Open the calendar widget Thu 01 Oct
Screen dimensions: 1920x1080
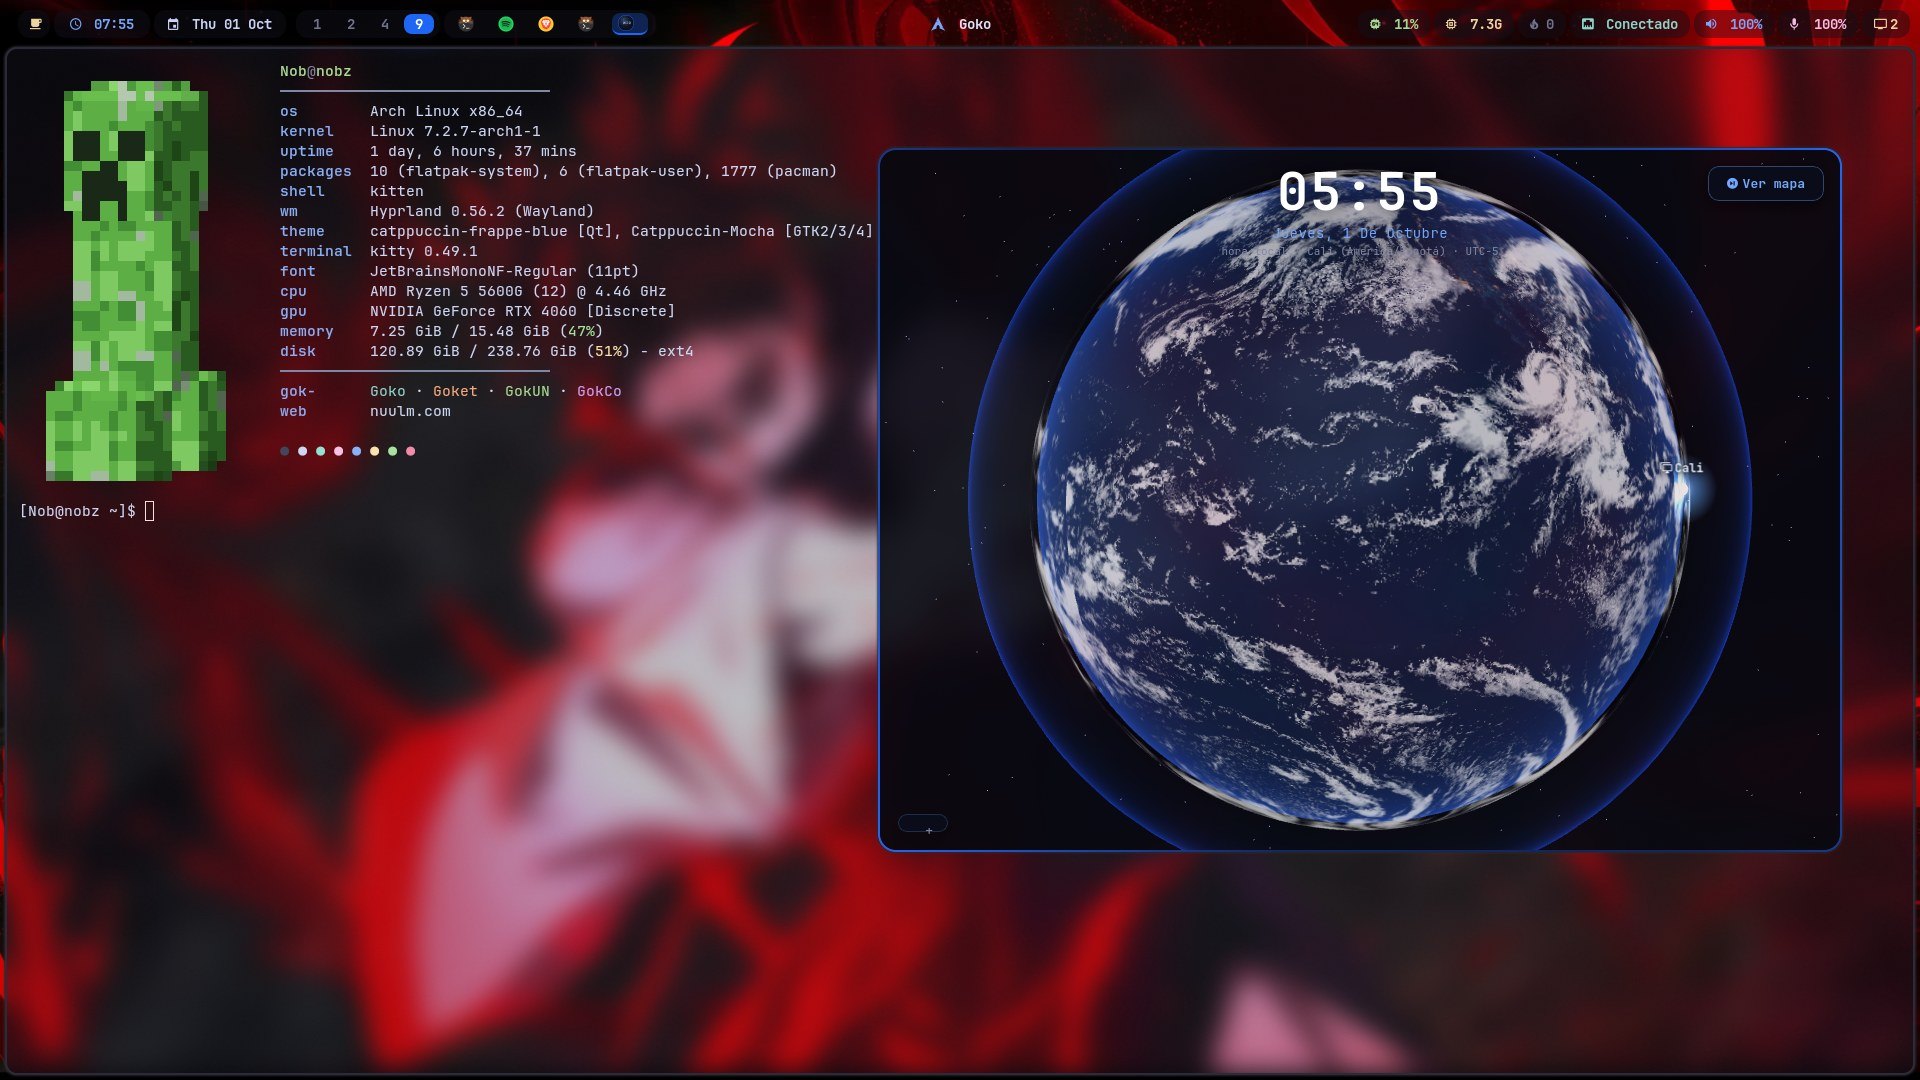(x=220, y=24)
